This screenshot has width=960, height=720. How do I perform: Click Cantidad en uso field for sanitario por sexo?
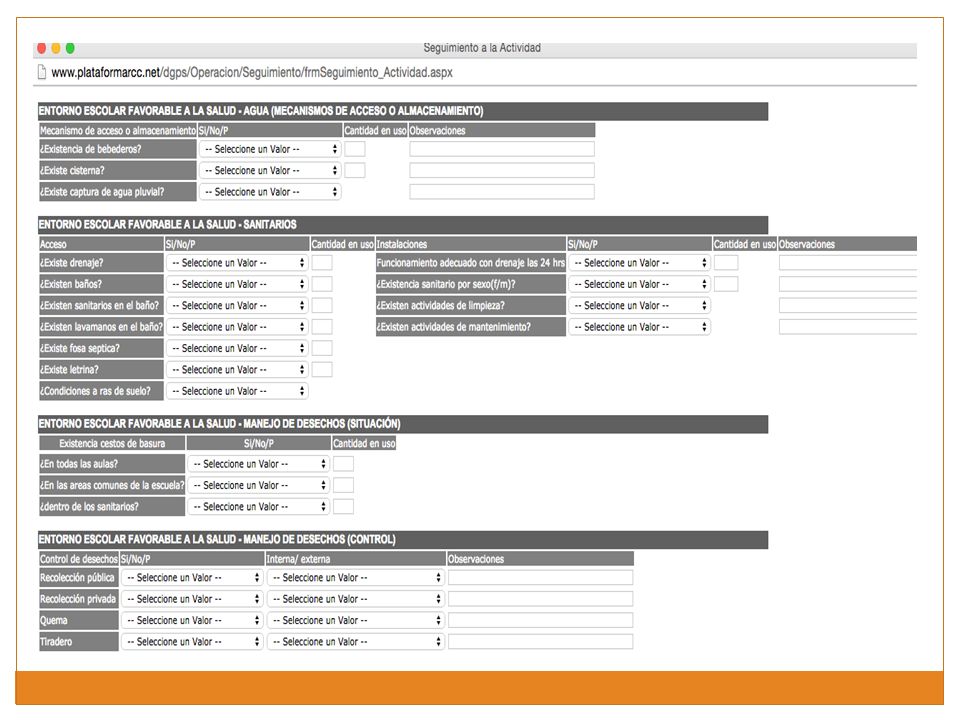pyautogui.click(x=726, y=284)
